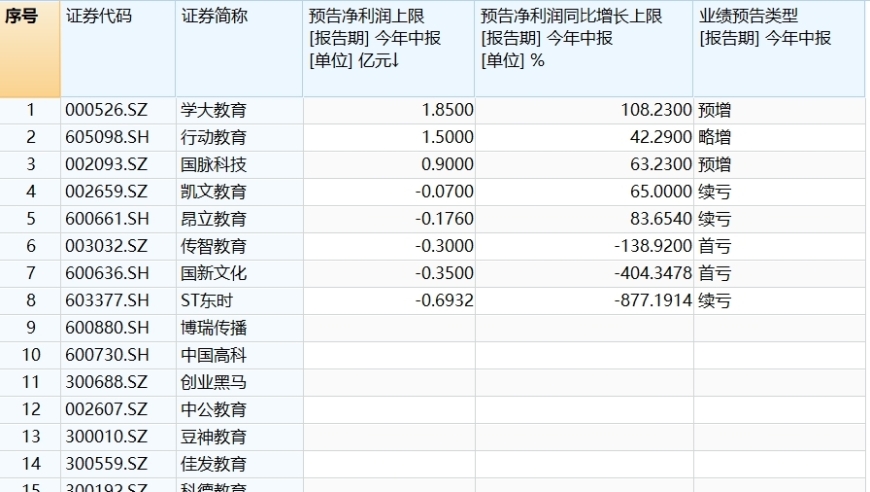The height and width of the screenshot is (492, 870).
Task: Select row number 14
Action: pyautogui.click(x=31, y=463)
